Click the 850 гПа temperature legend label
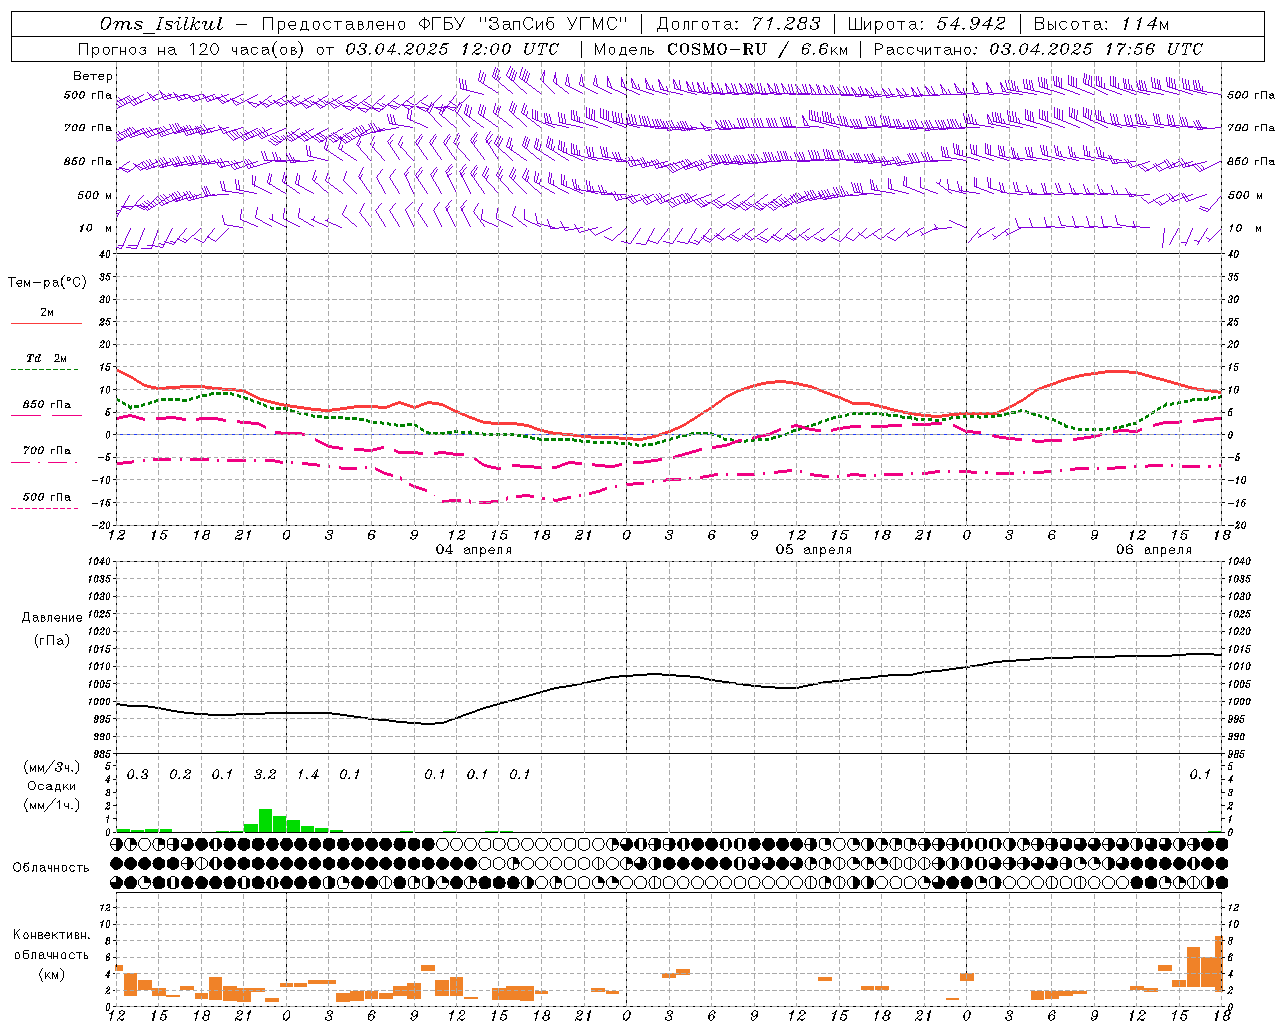 tap(46, 405)
